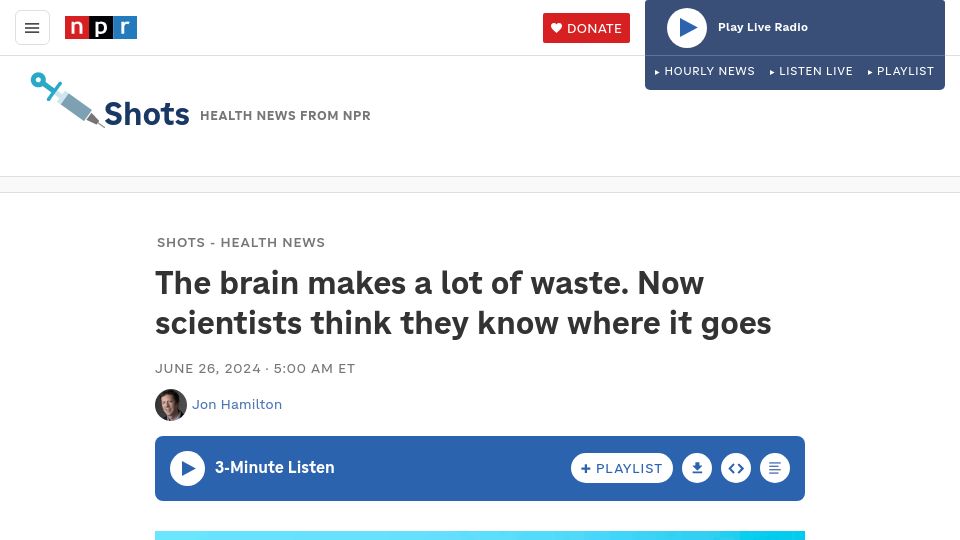960x540 pixels.
Task: Download the audio story
Action: [697, 468]
